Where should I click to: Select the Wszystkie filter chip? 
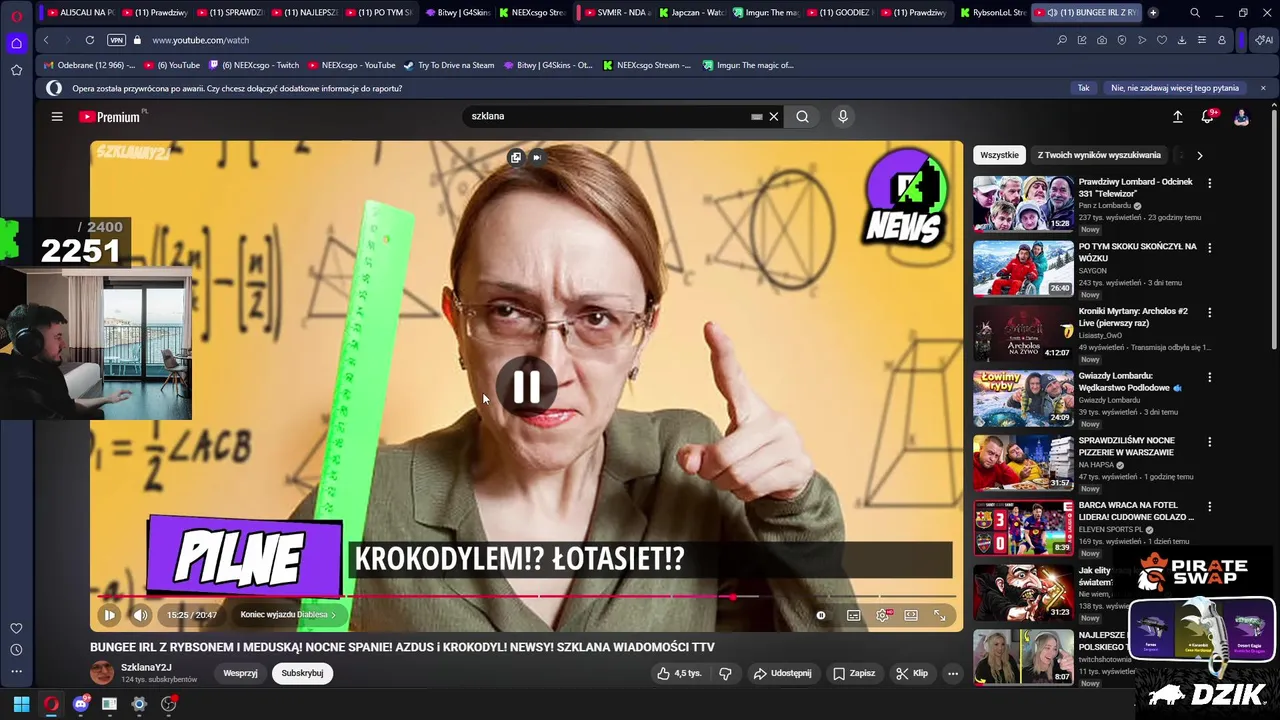click(x=999, y=155)
